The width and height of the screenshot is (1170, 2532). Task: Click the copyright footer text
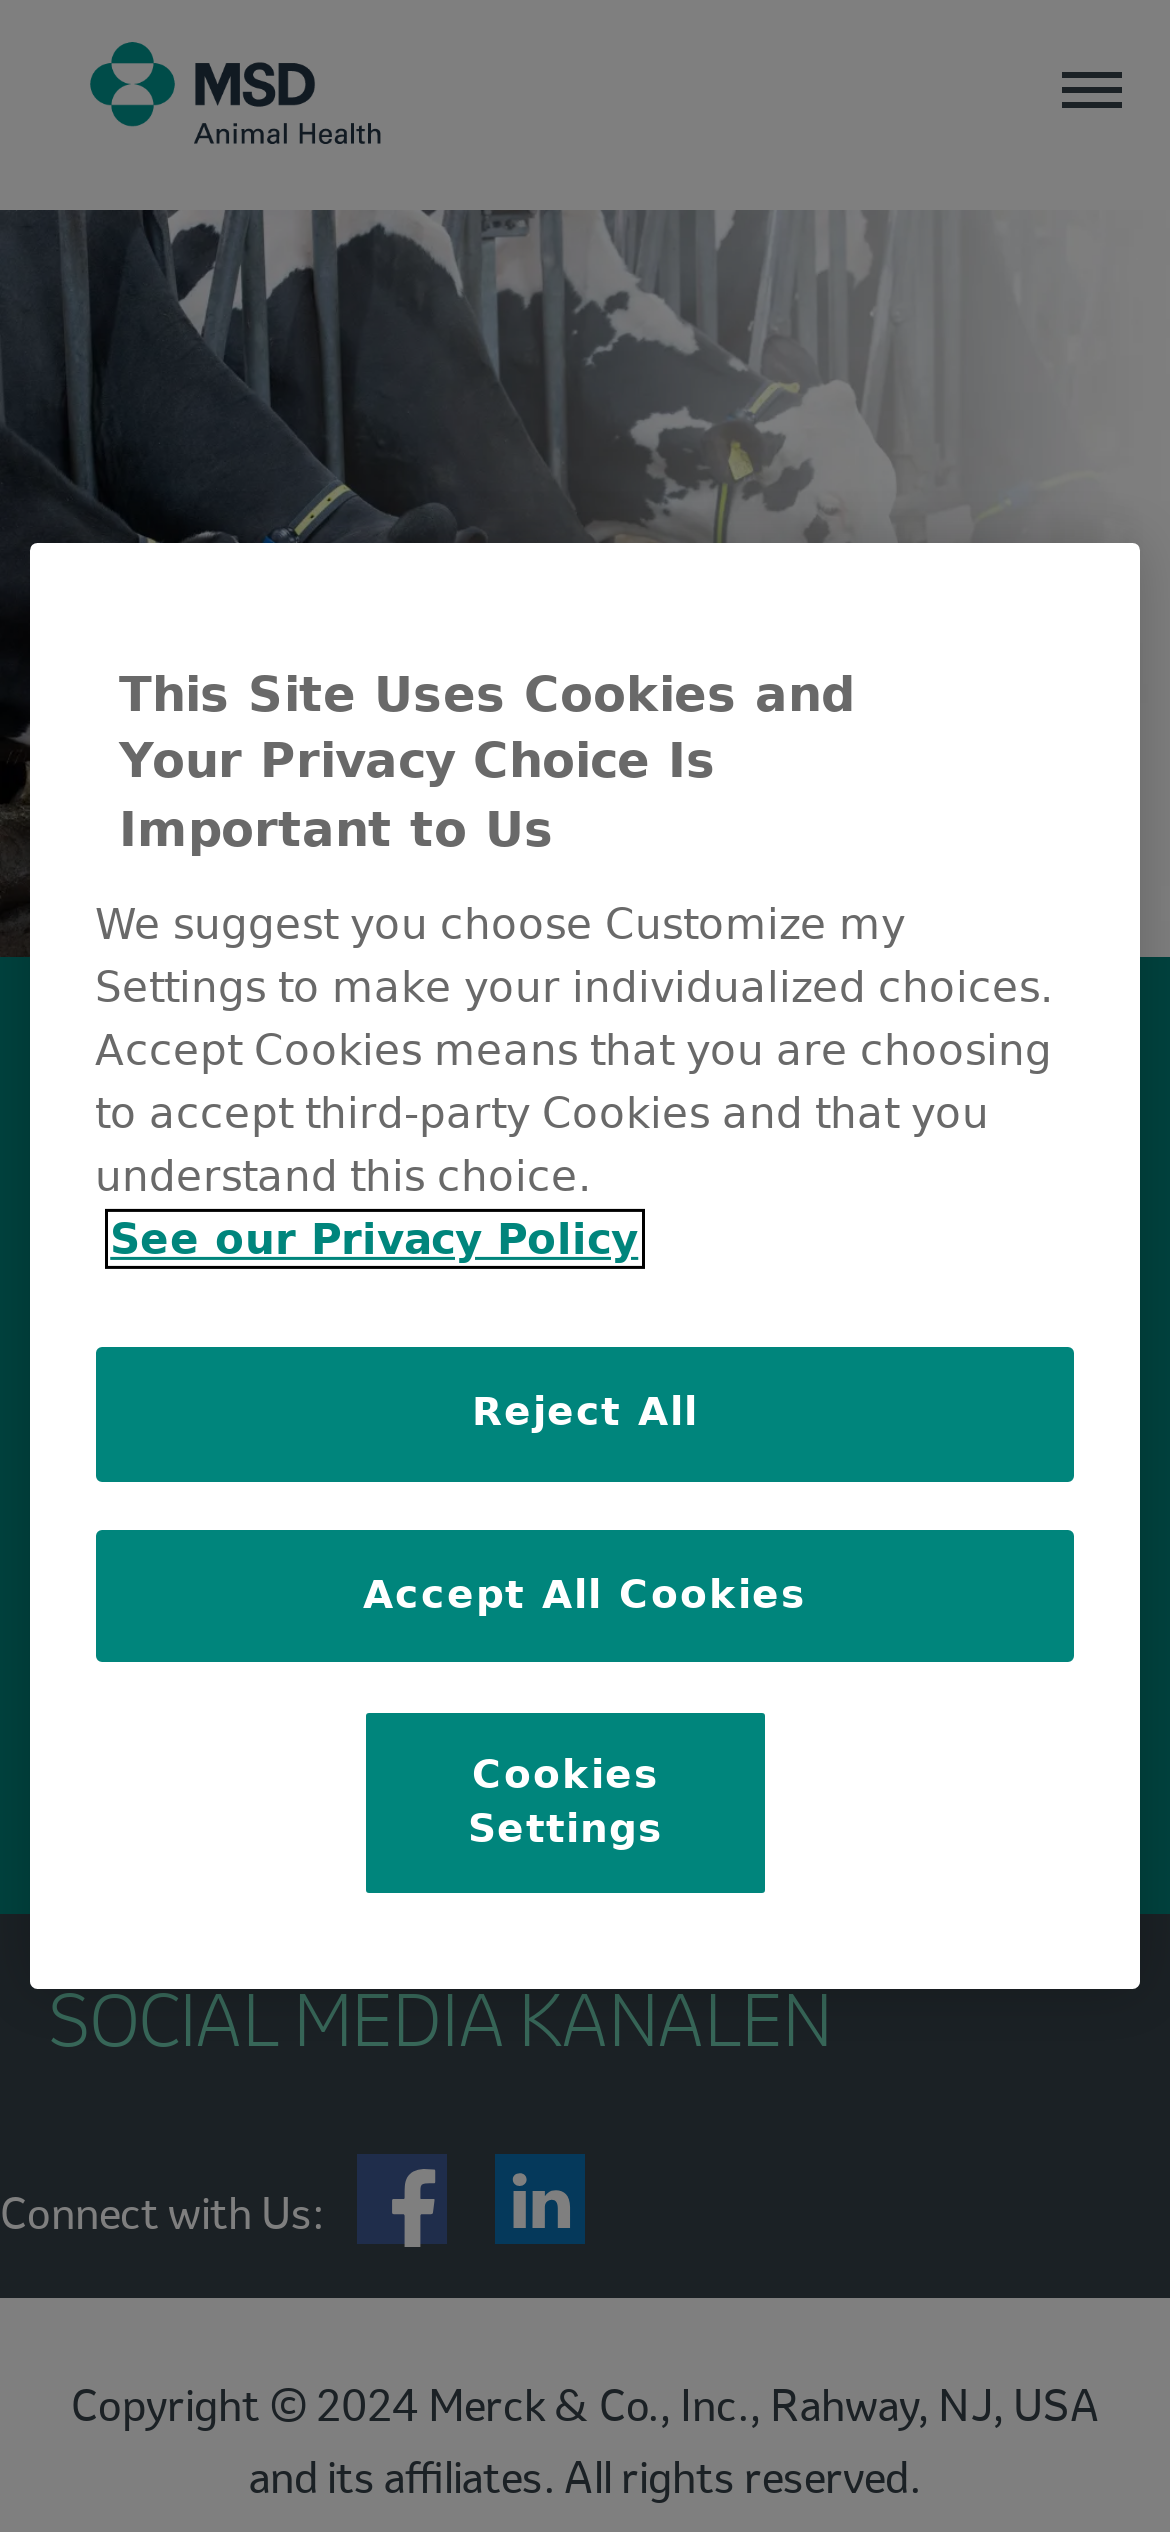point(585,2442)
